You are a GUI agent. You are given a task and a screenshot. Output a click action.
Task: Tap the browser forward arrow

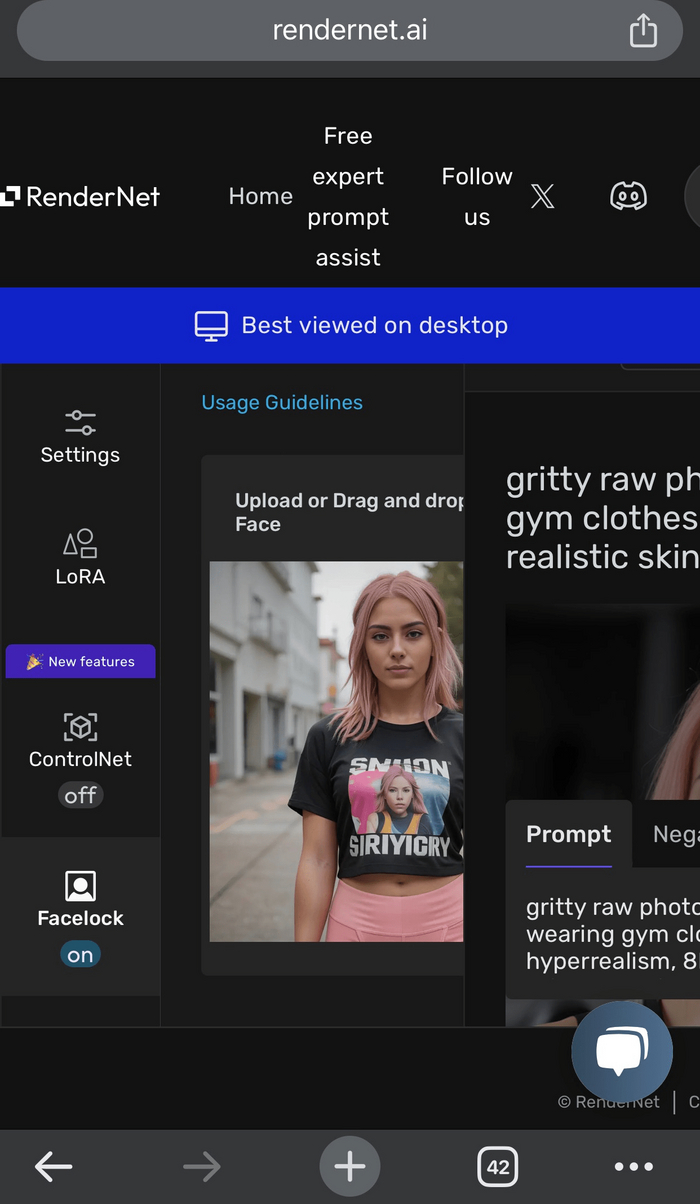click(x=201, y=1166)
